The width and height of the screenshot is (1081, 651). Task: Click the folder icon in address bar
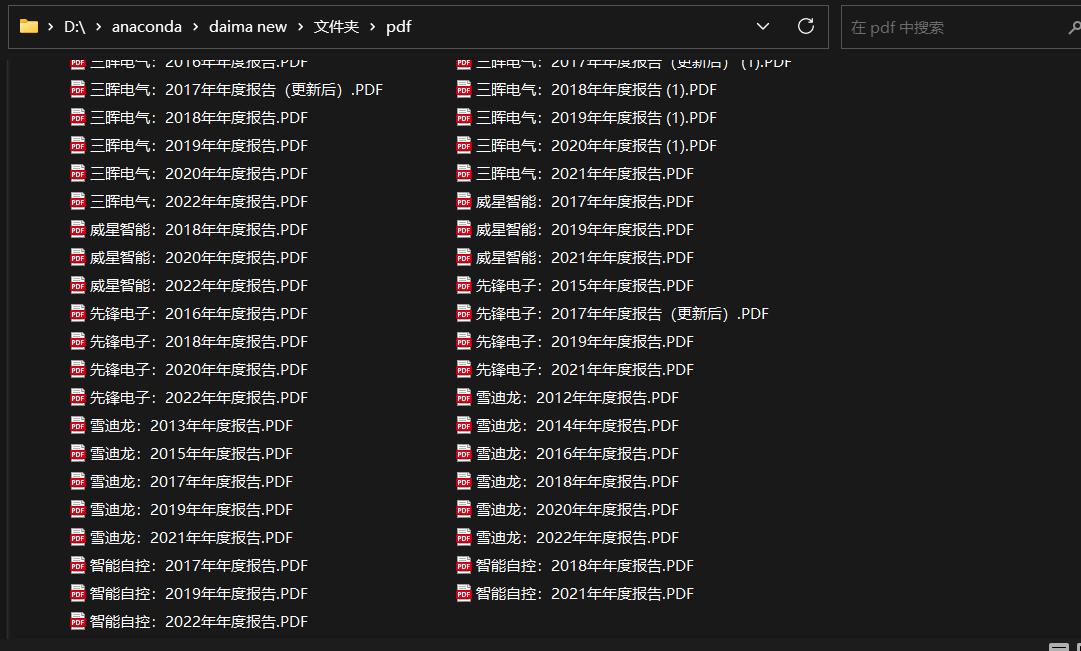pyautogui.click(x=29, y=27)
